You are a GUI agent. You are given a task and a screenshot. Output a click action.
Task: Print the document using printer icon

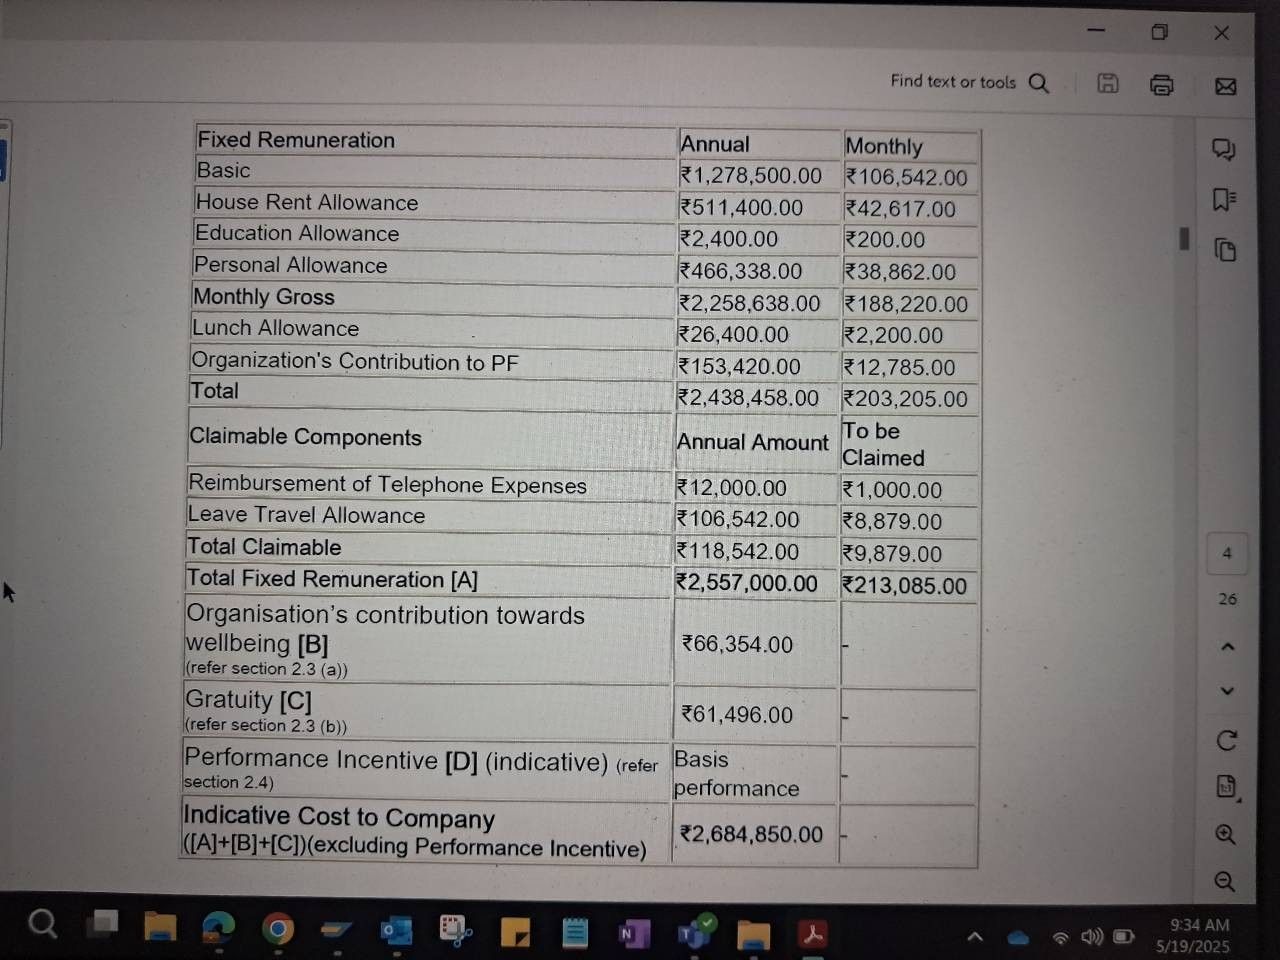1161,85
